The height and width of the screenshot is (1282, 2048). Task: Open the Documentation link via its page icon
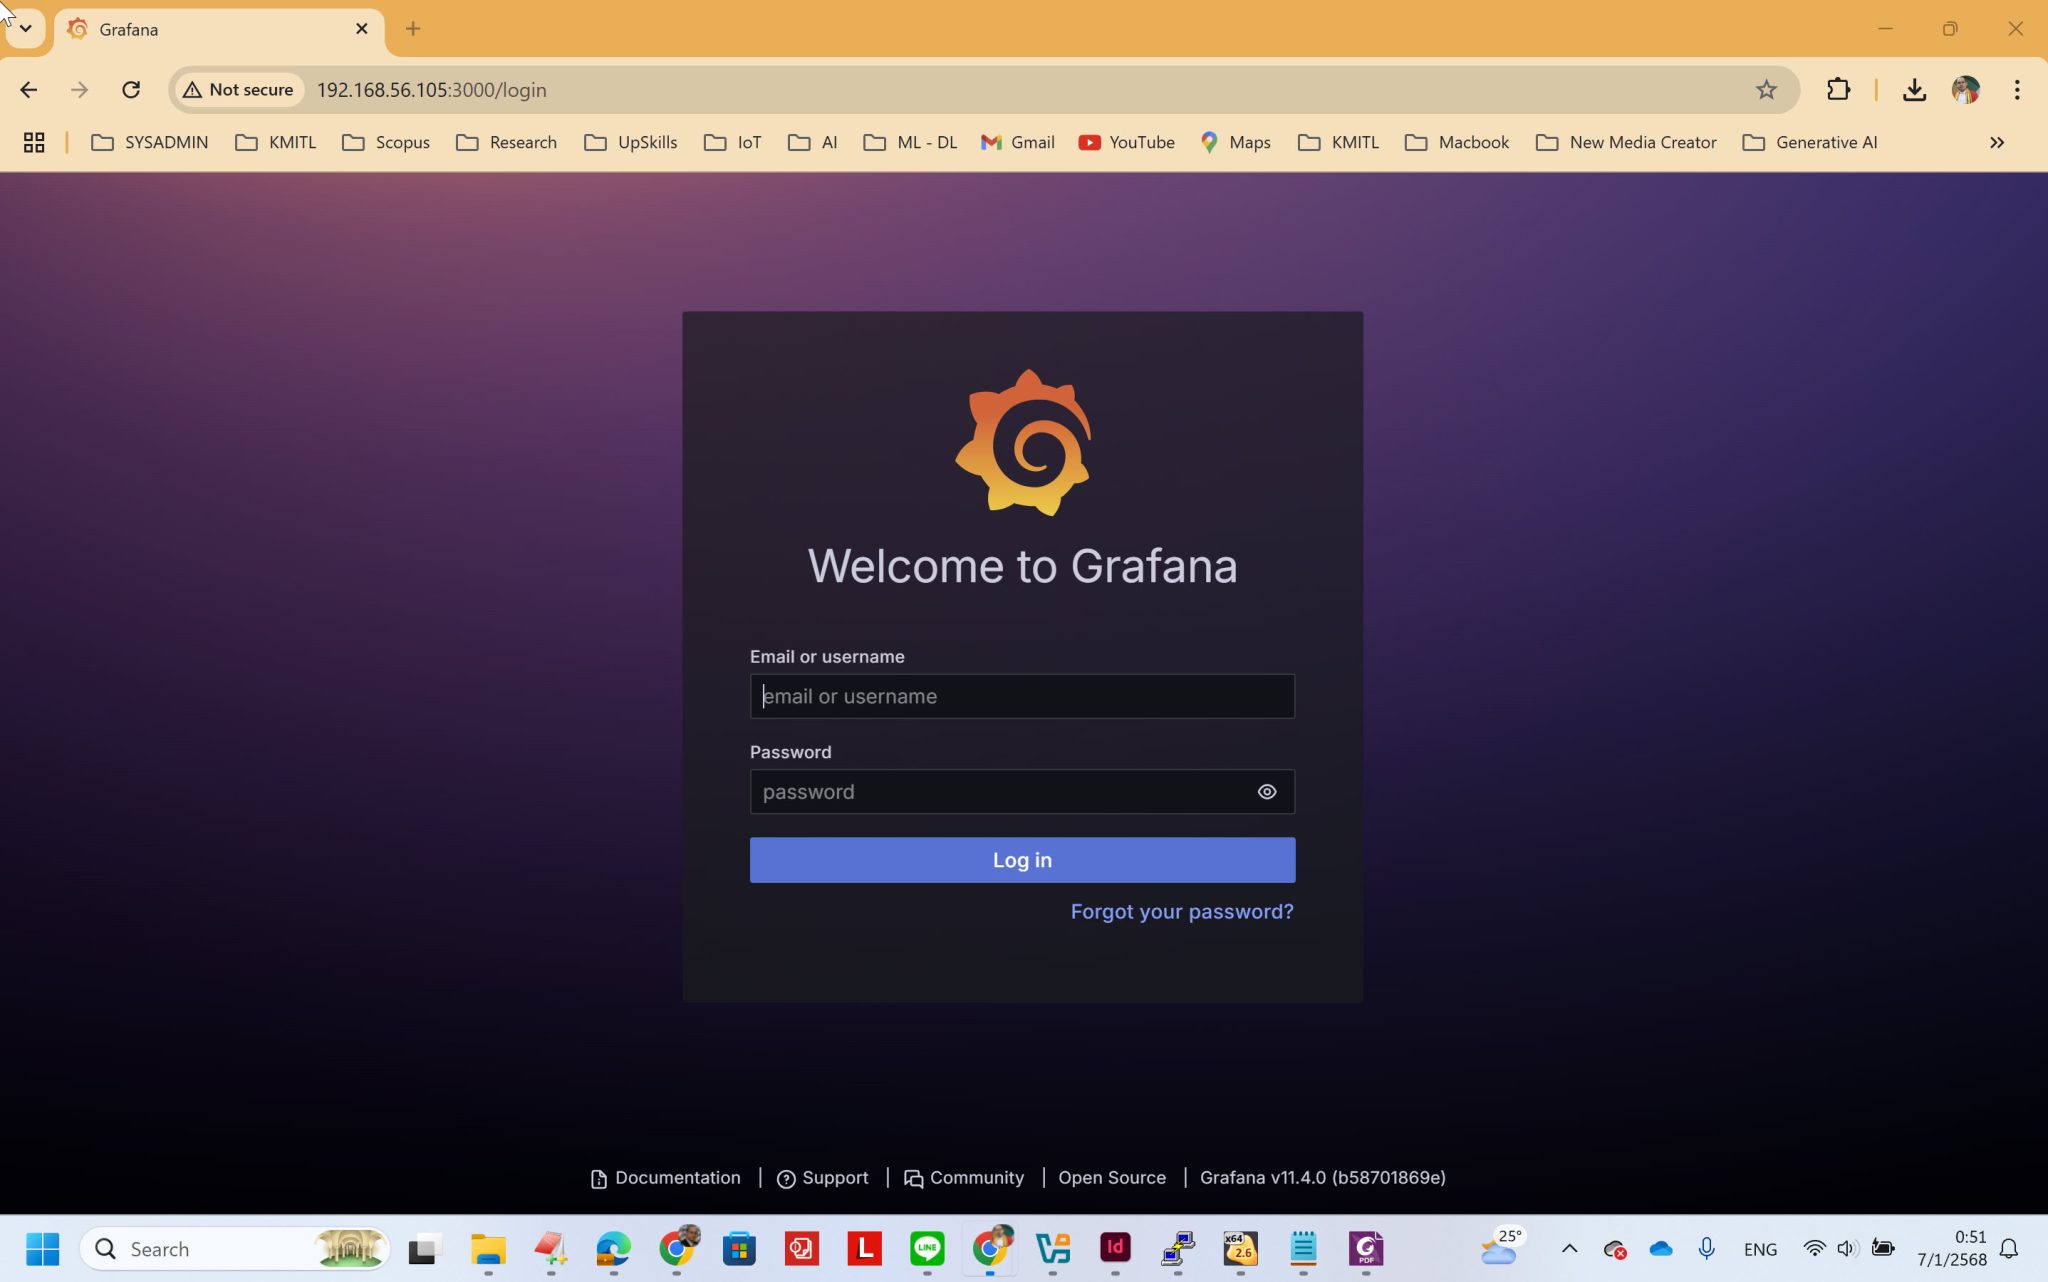(598, 1177)
